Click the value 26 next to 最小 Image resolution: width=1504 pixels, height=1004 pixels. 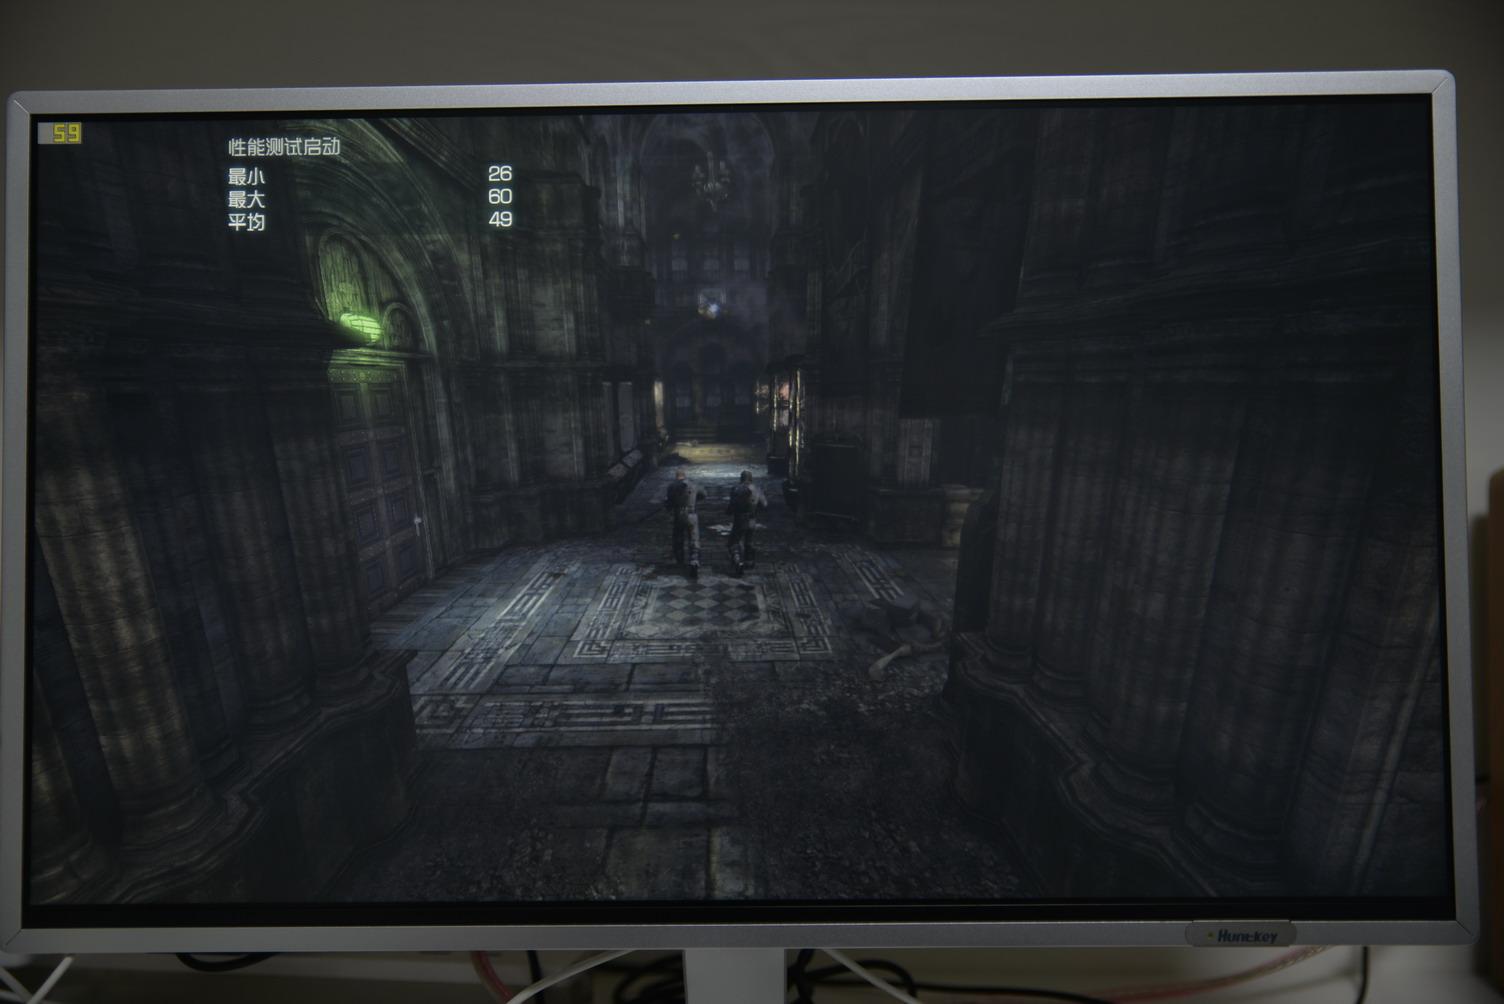click(500, 176)
